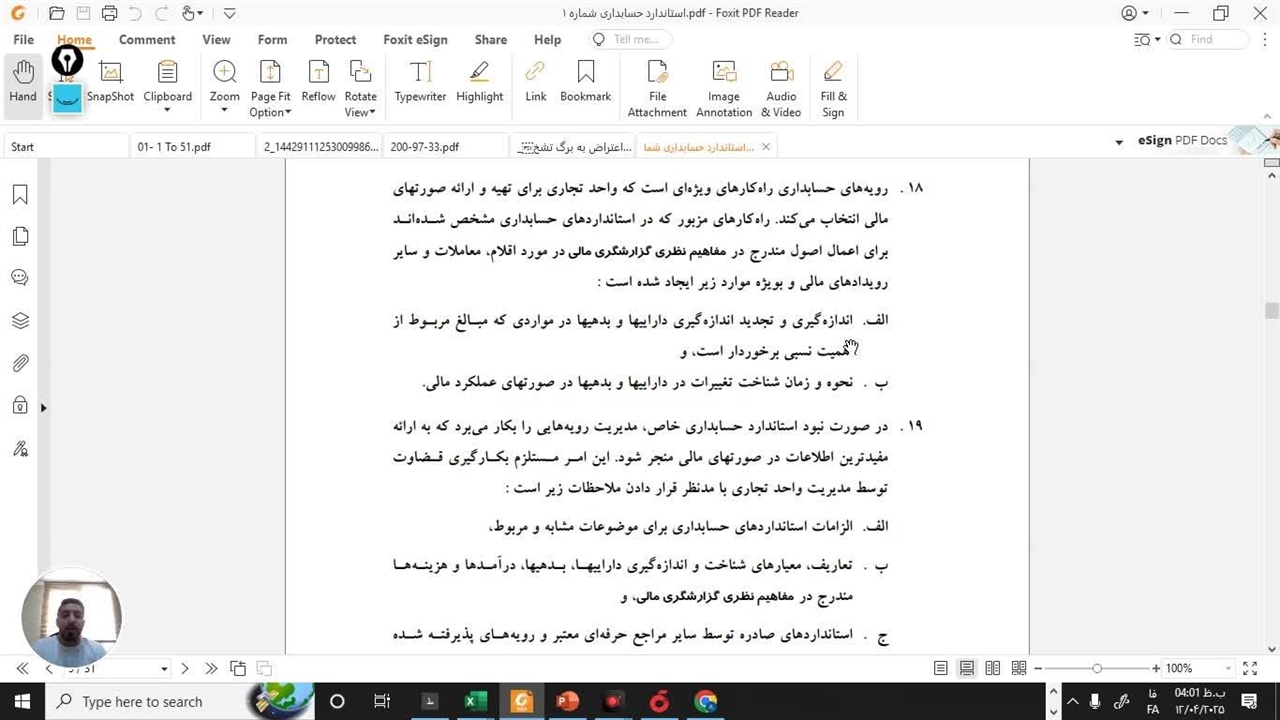Select the Typewriter tool
Image resolution: width=1280 pixels, height=720 pixels.
[x=420, y=82]
